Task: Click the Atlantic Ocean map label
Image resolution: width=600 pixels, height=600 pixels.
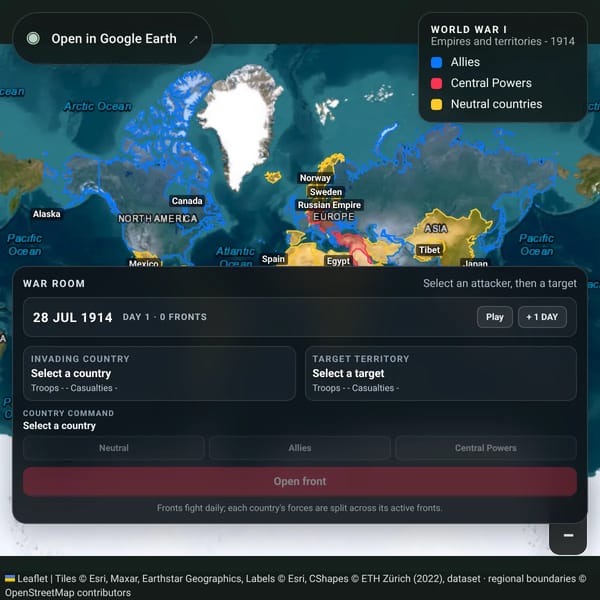Action: click(235, 257)
